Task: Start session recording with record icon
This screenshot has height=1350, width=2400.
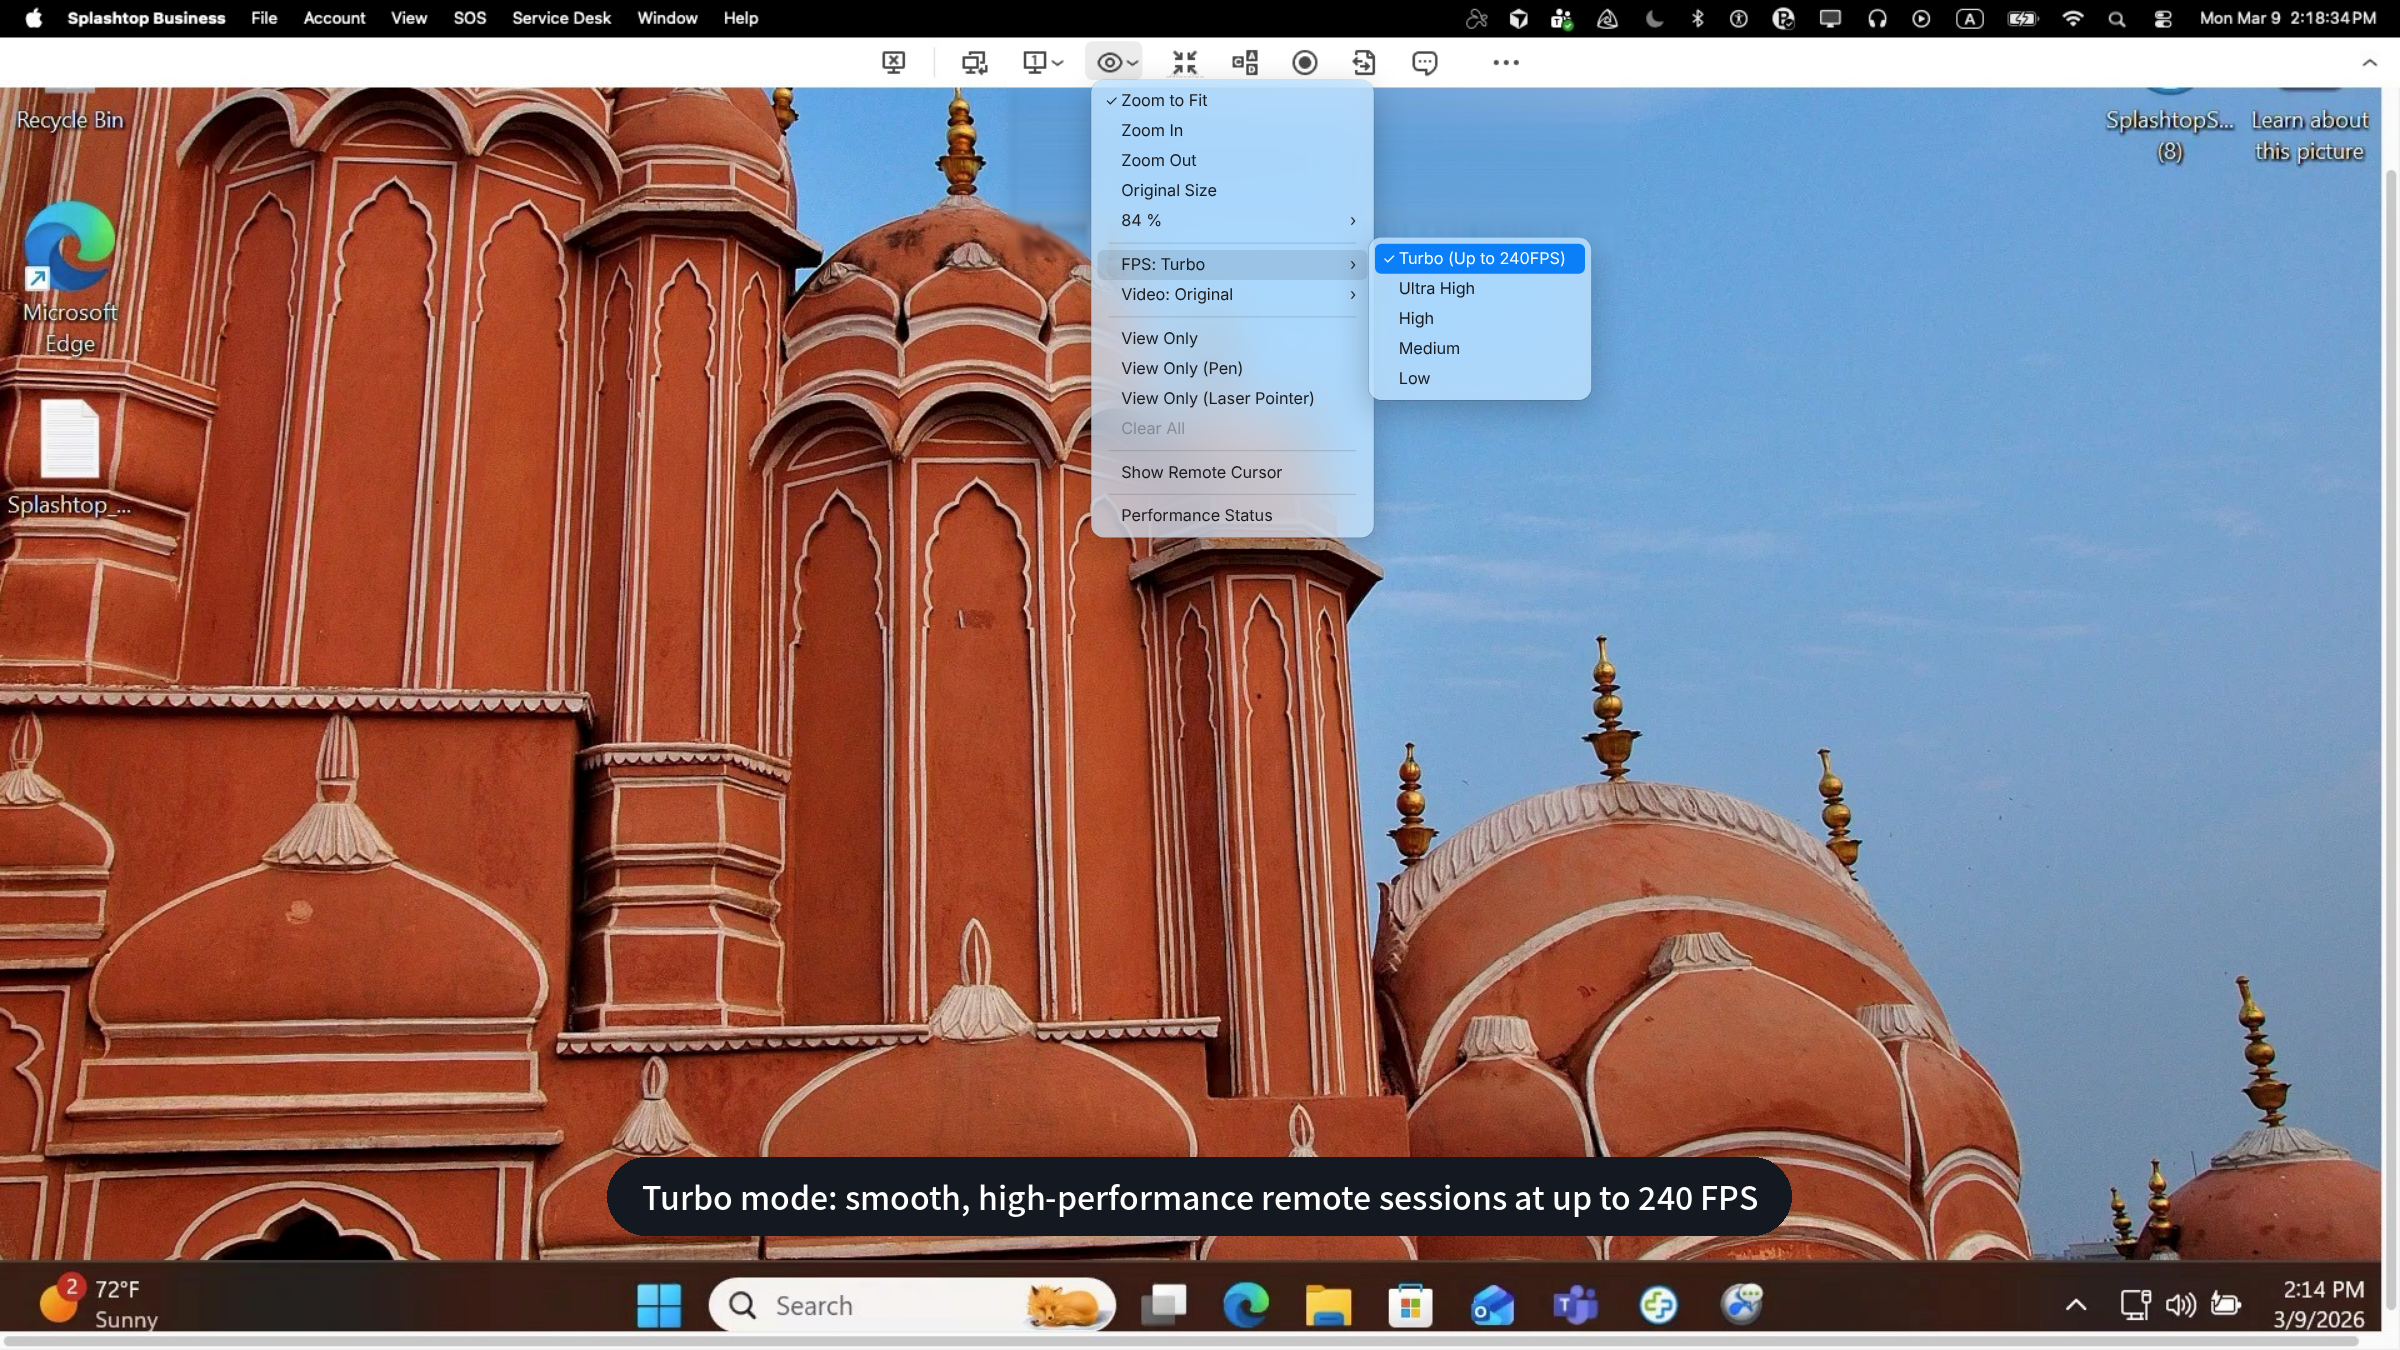Action: coord(1305,62)
